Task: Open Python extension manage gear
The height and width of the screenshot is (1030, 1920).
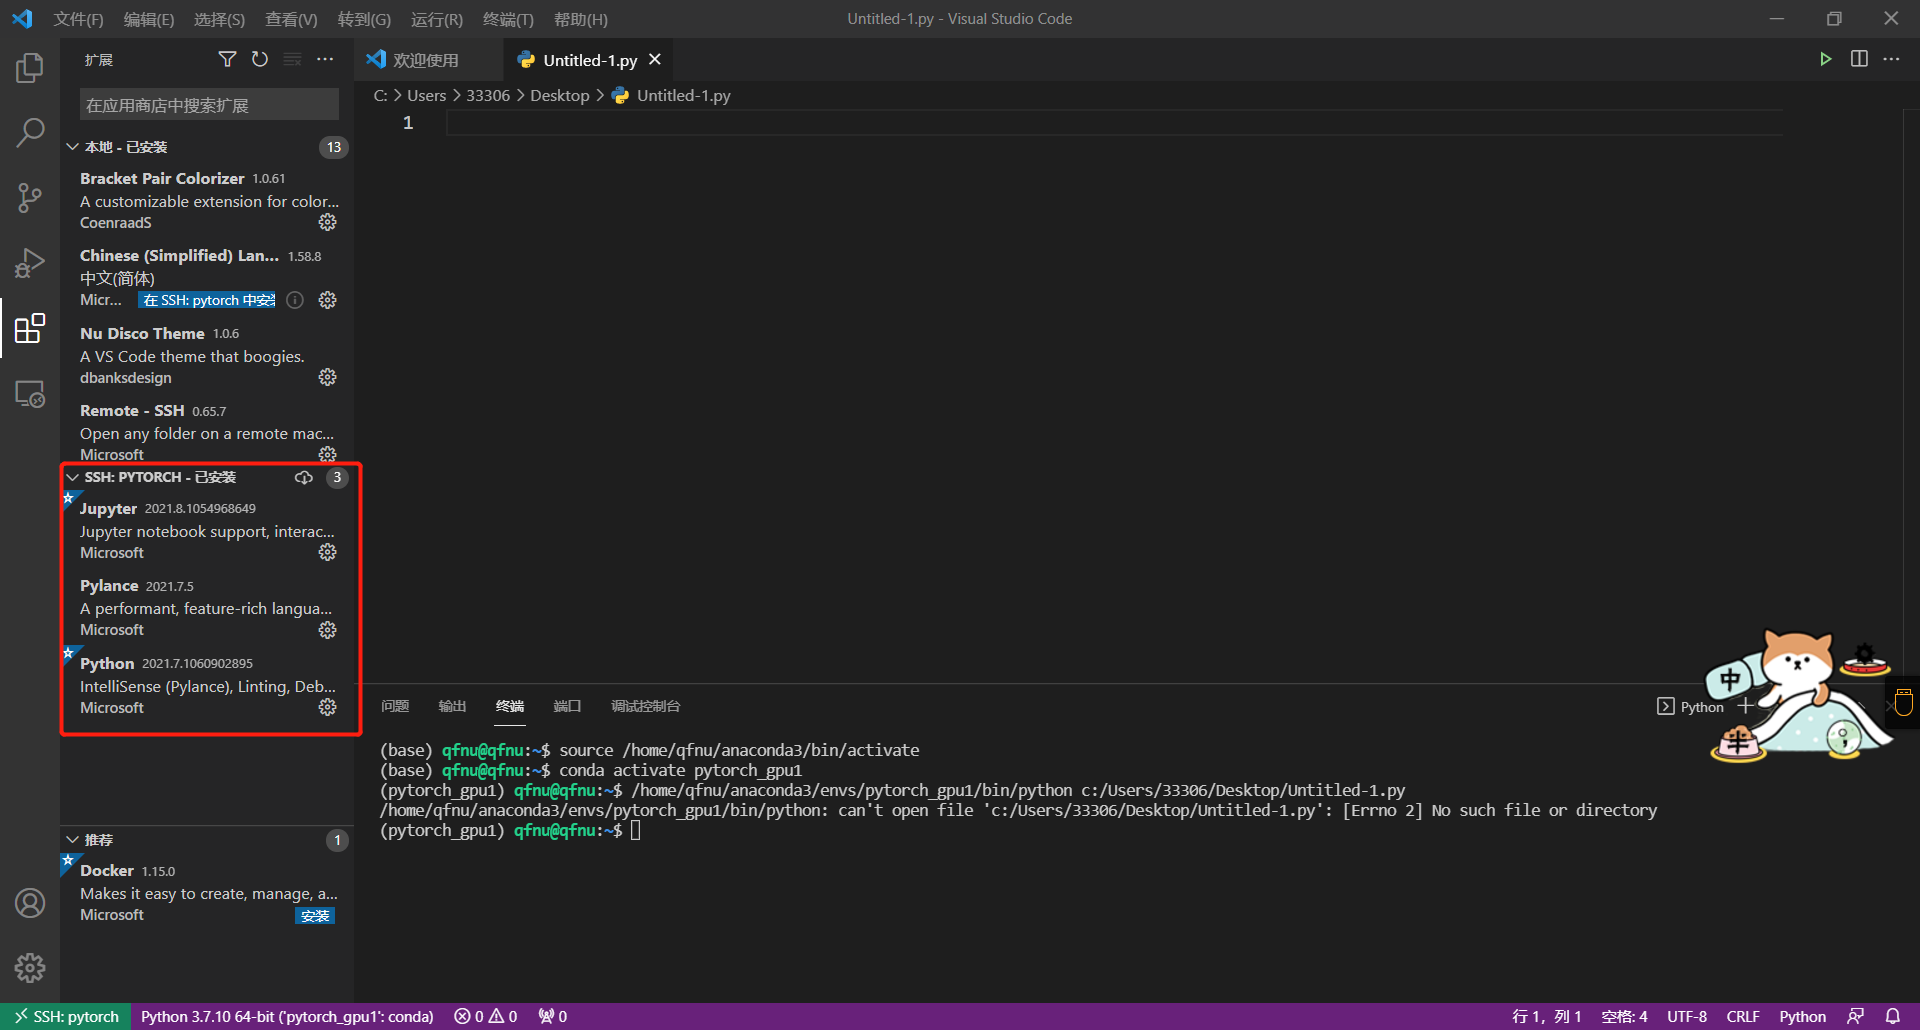Action: (x=327, y=707)
